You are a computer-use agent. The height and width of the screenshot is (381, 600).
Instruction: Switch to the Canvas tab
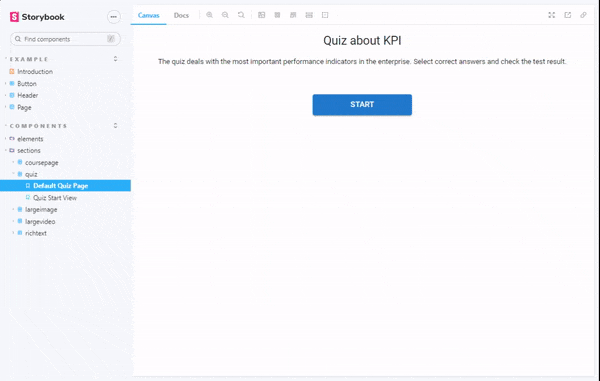coord(148,15)
